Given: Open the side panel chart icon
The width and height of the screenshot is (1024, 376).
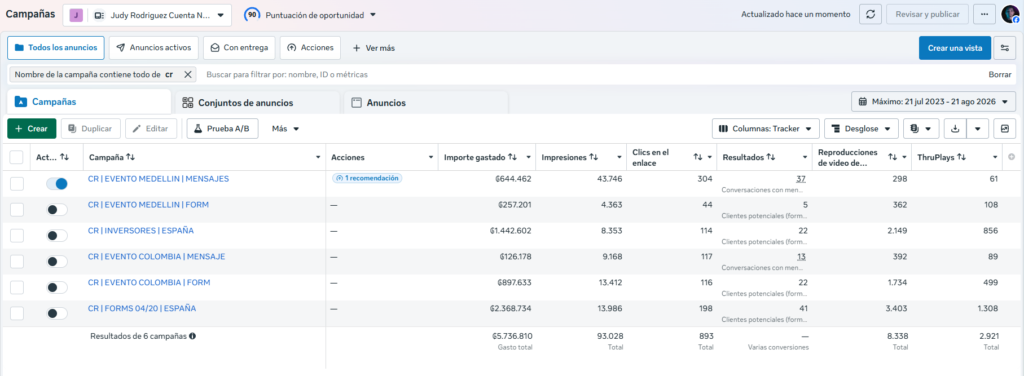Looking at the screenshot, I should [1004, 129].
